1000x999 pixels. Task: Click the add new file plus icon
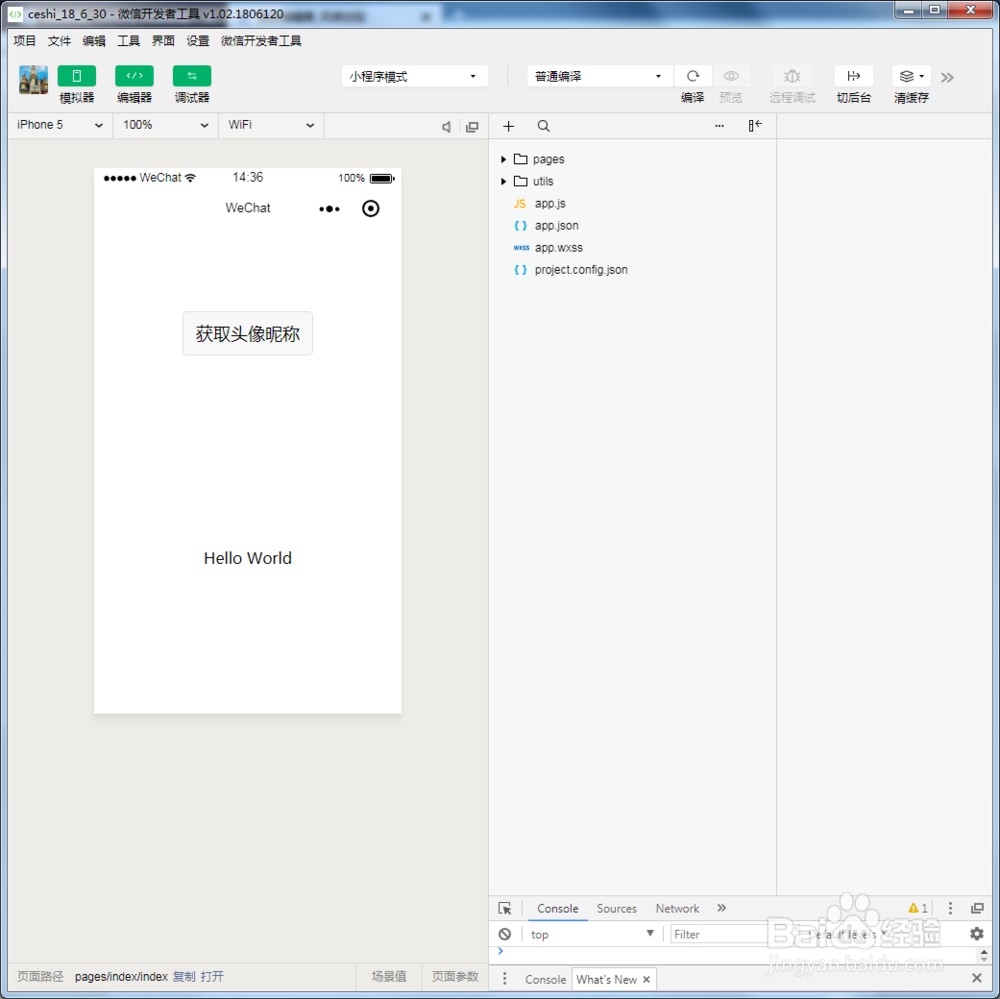(508, 126)
